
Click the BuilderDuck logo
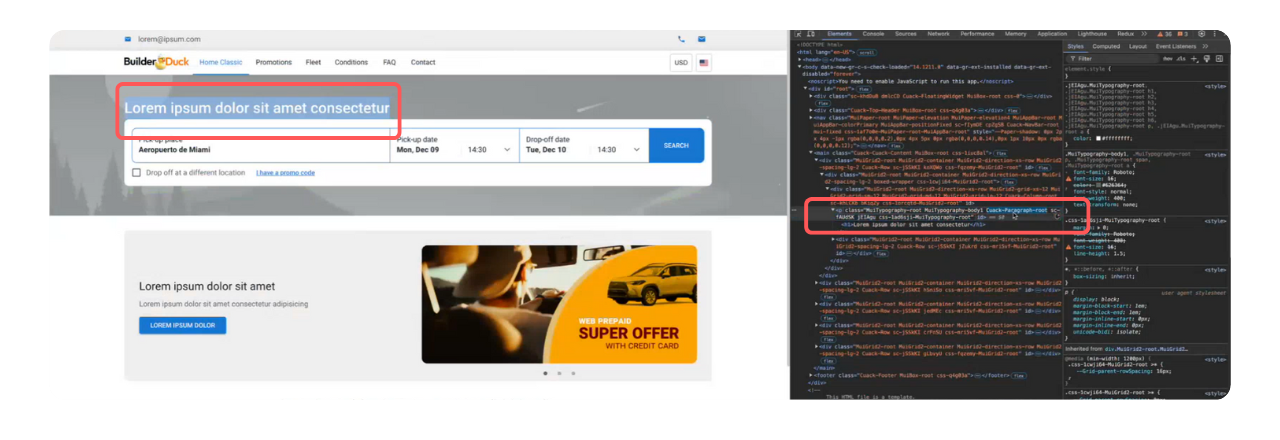[x=156, y=62]
